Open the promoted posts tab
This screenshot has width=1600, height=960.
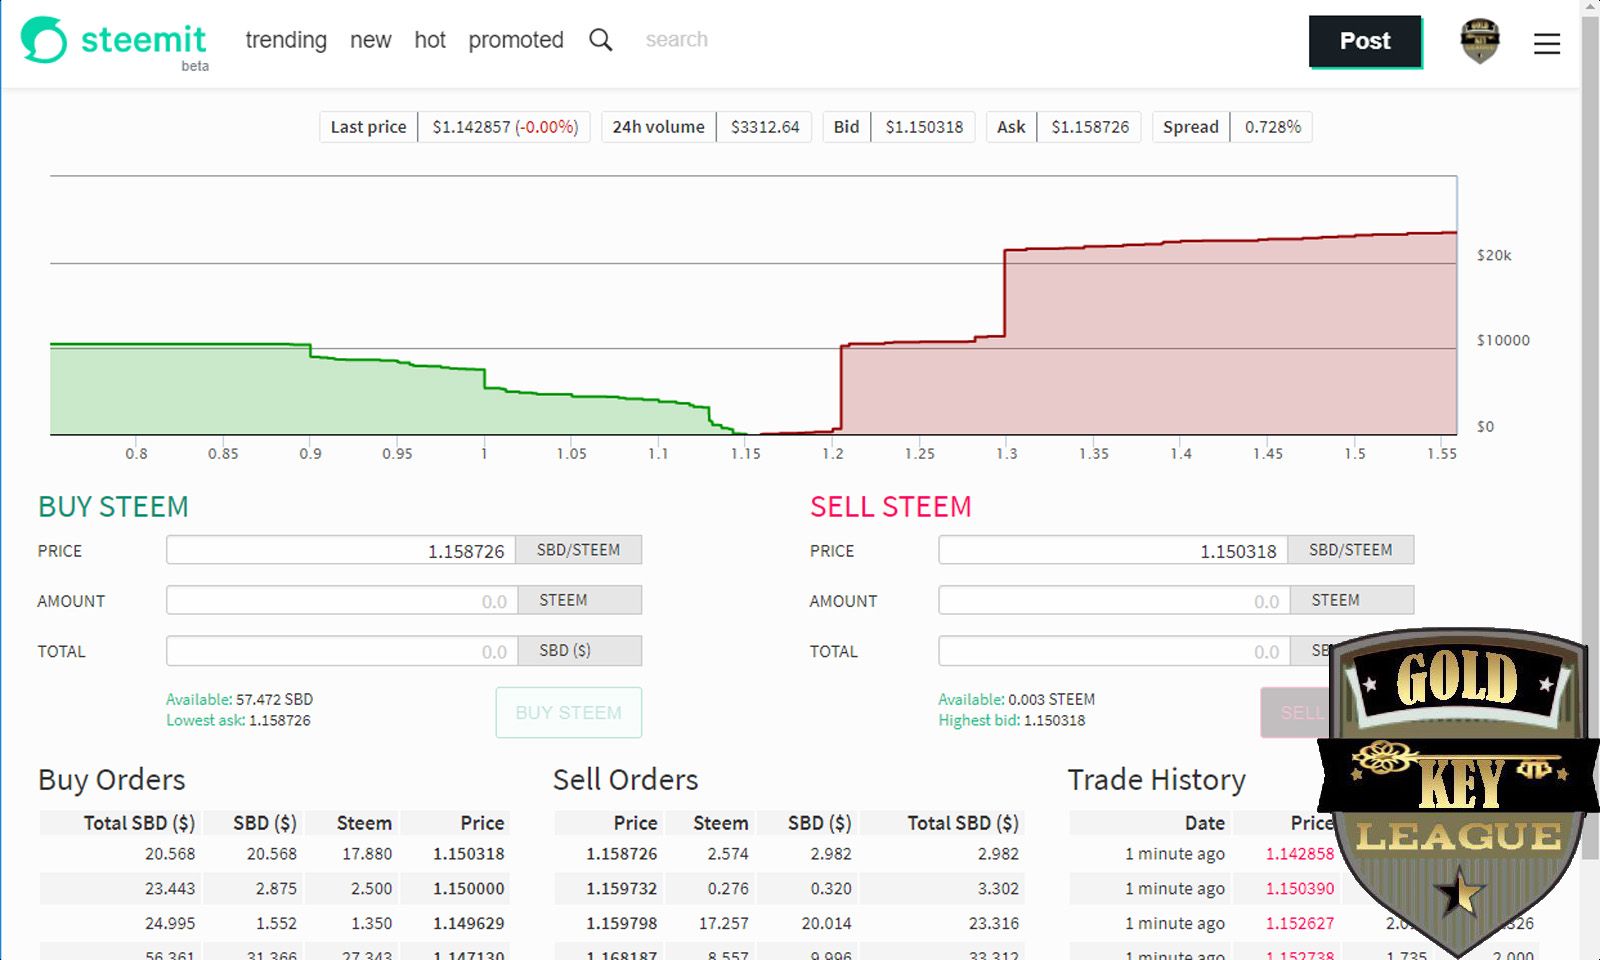point(516,40)
